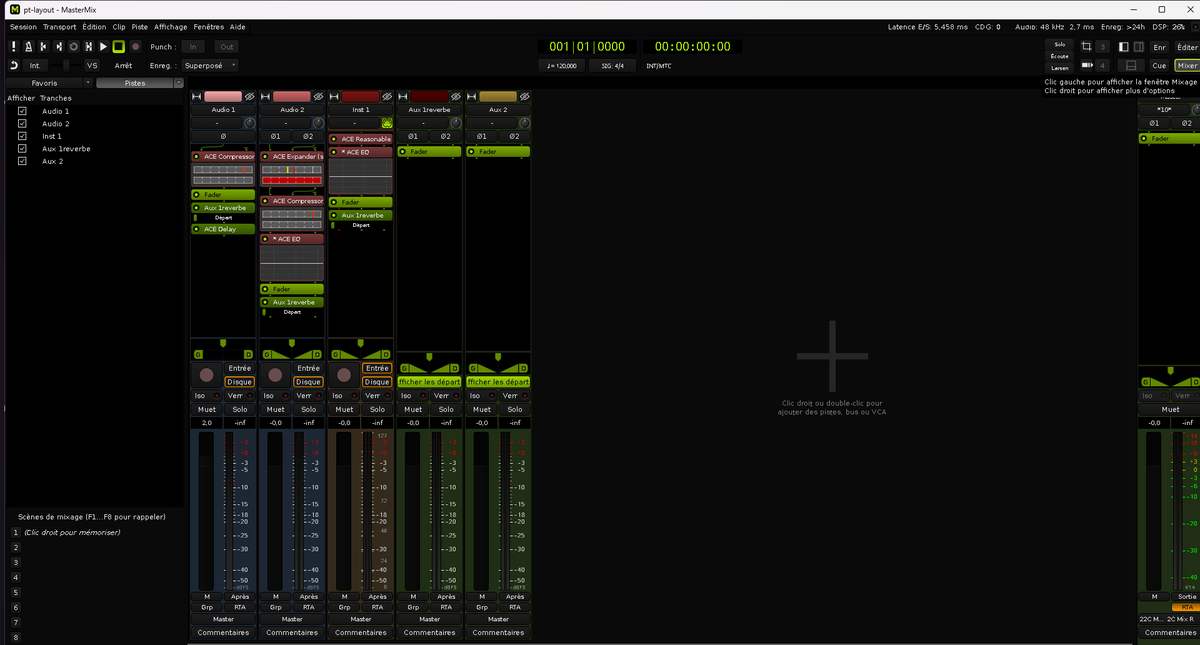This screenshot has height=645, width=1200.
Task: Open the Fenêtres menu
Action: pos(209,27)
